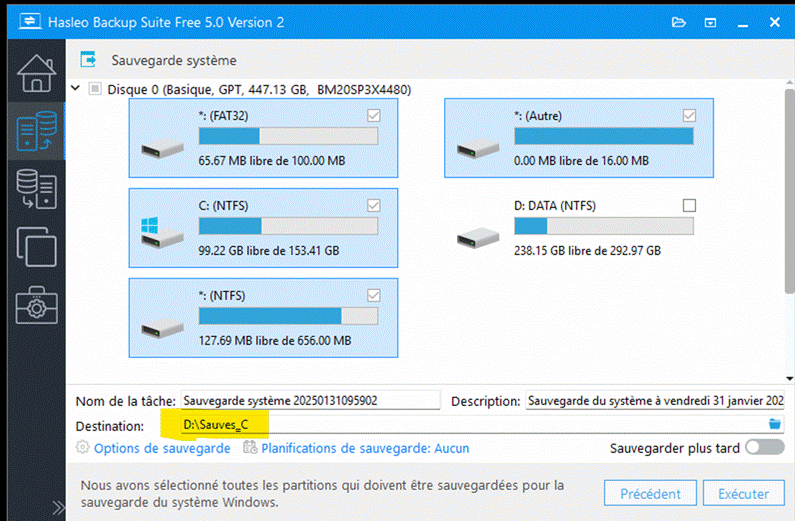Check the D: DATA partition checkbox
The height and width of the screenshot is (521, 795).
coord(689,205)
